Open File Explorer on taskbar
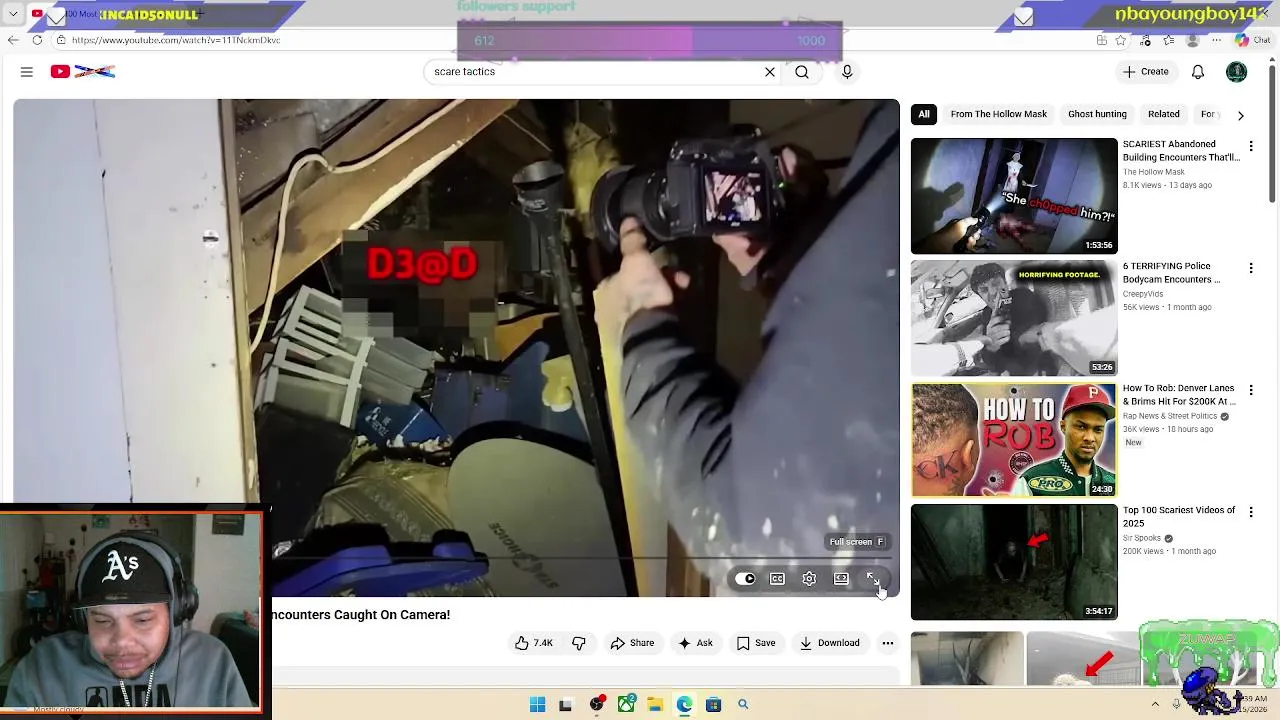1280x720 pixels. pos(655,705)
